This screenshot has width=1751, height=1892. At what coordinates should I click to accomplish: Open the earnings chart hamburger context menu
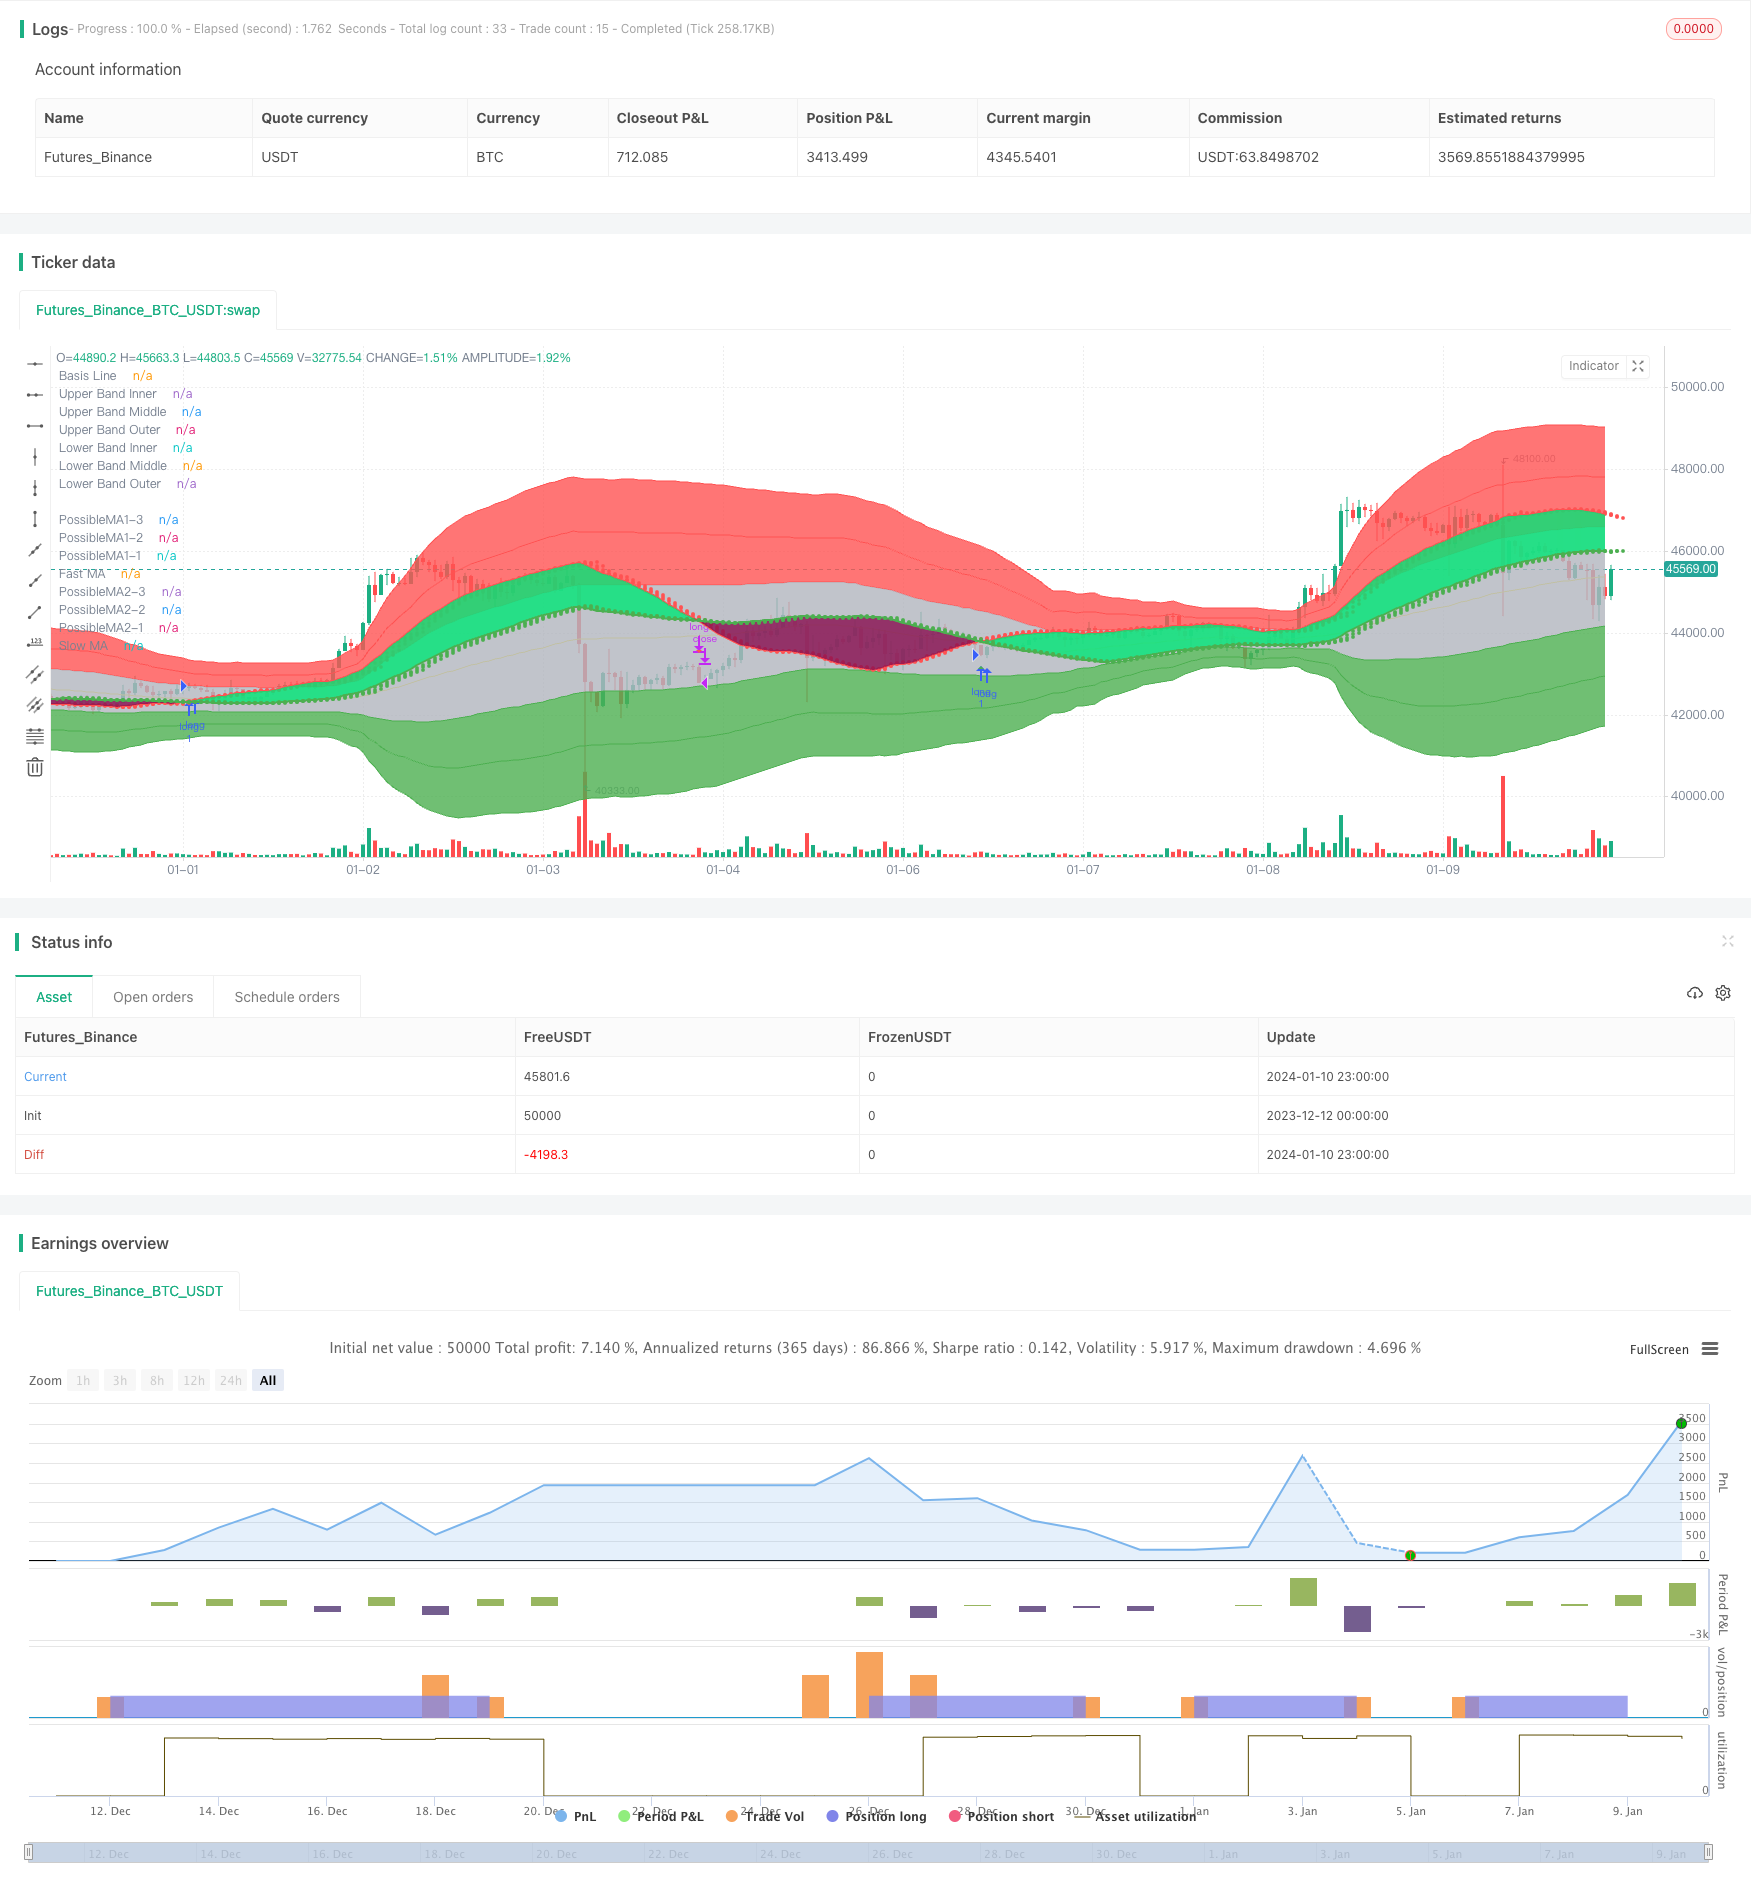1710,1349
